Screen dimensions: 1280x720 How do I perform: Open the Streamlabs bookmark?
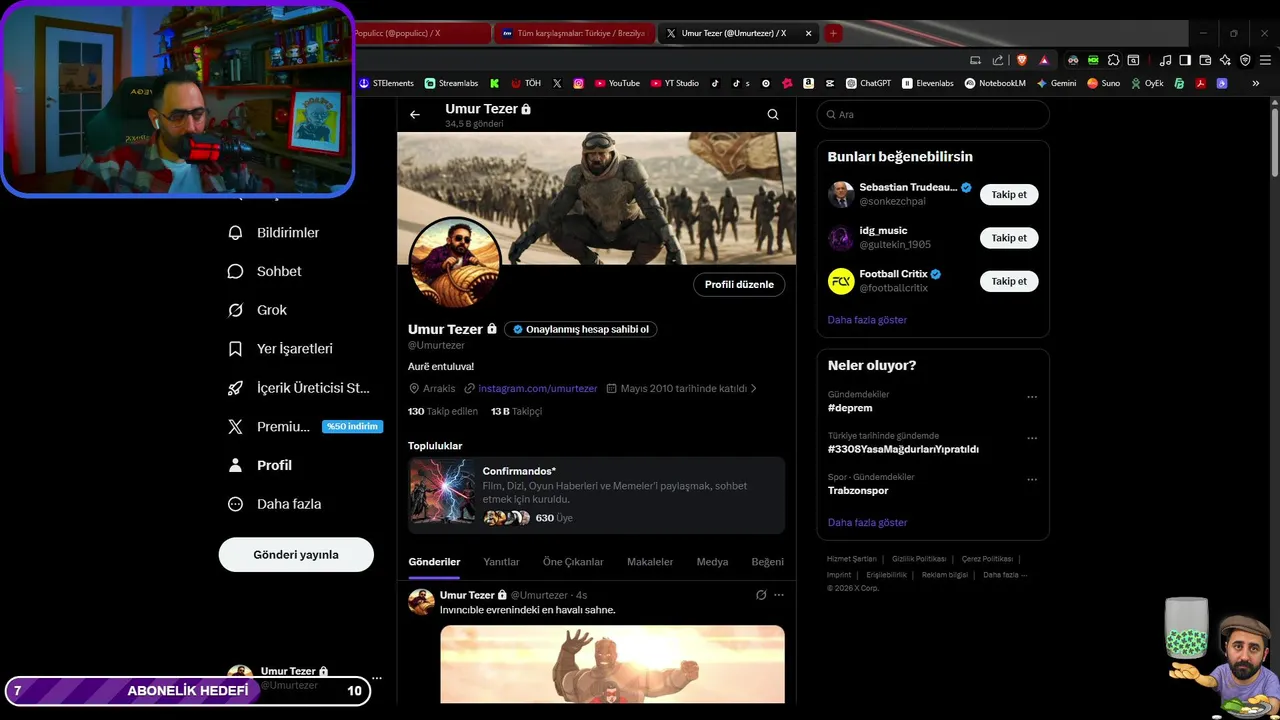pos(451,83)
